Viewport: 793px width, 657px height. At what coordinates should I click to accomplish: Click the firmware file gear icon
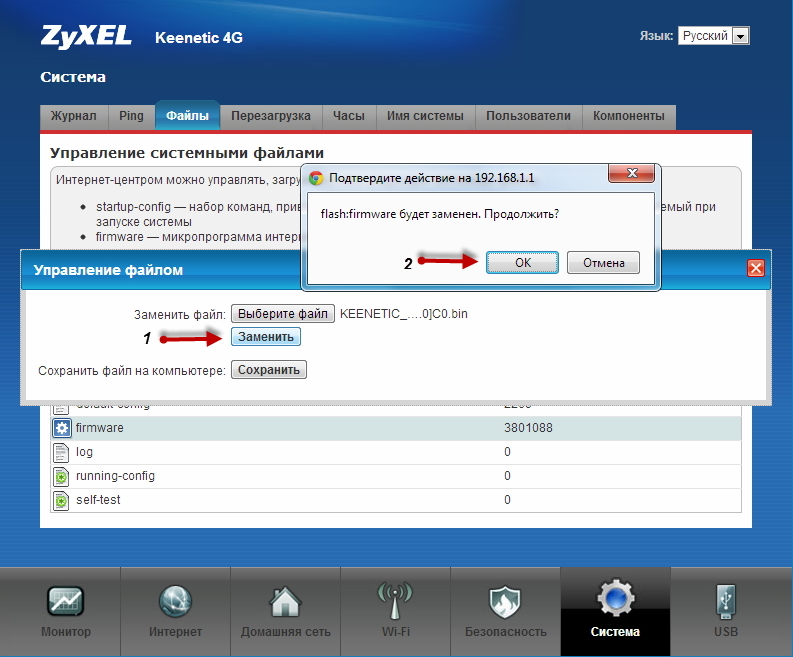60,428
